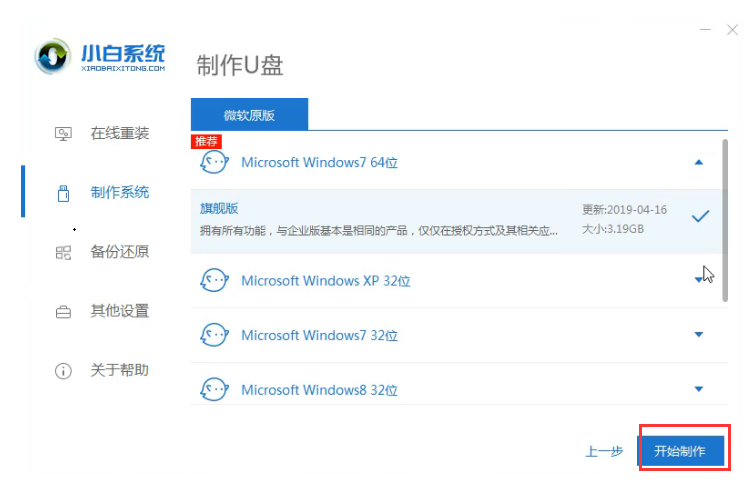
Task: Select Microsoft Windows7 64位 title text
Action: [319, 163]
